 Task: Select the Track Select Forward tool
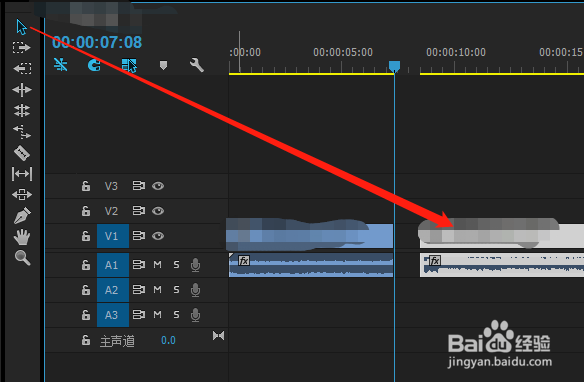tap(22, 48)
